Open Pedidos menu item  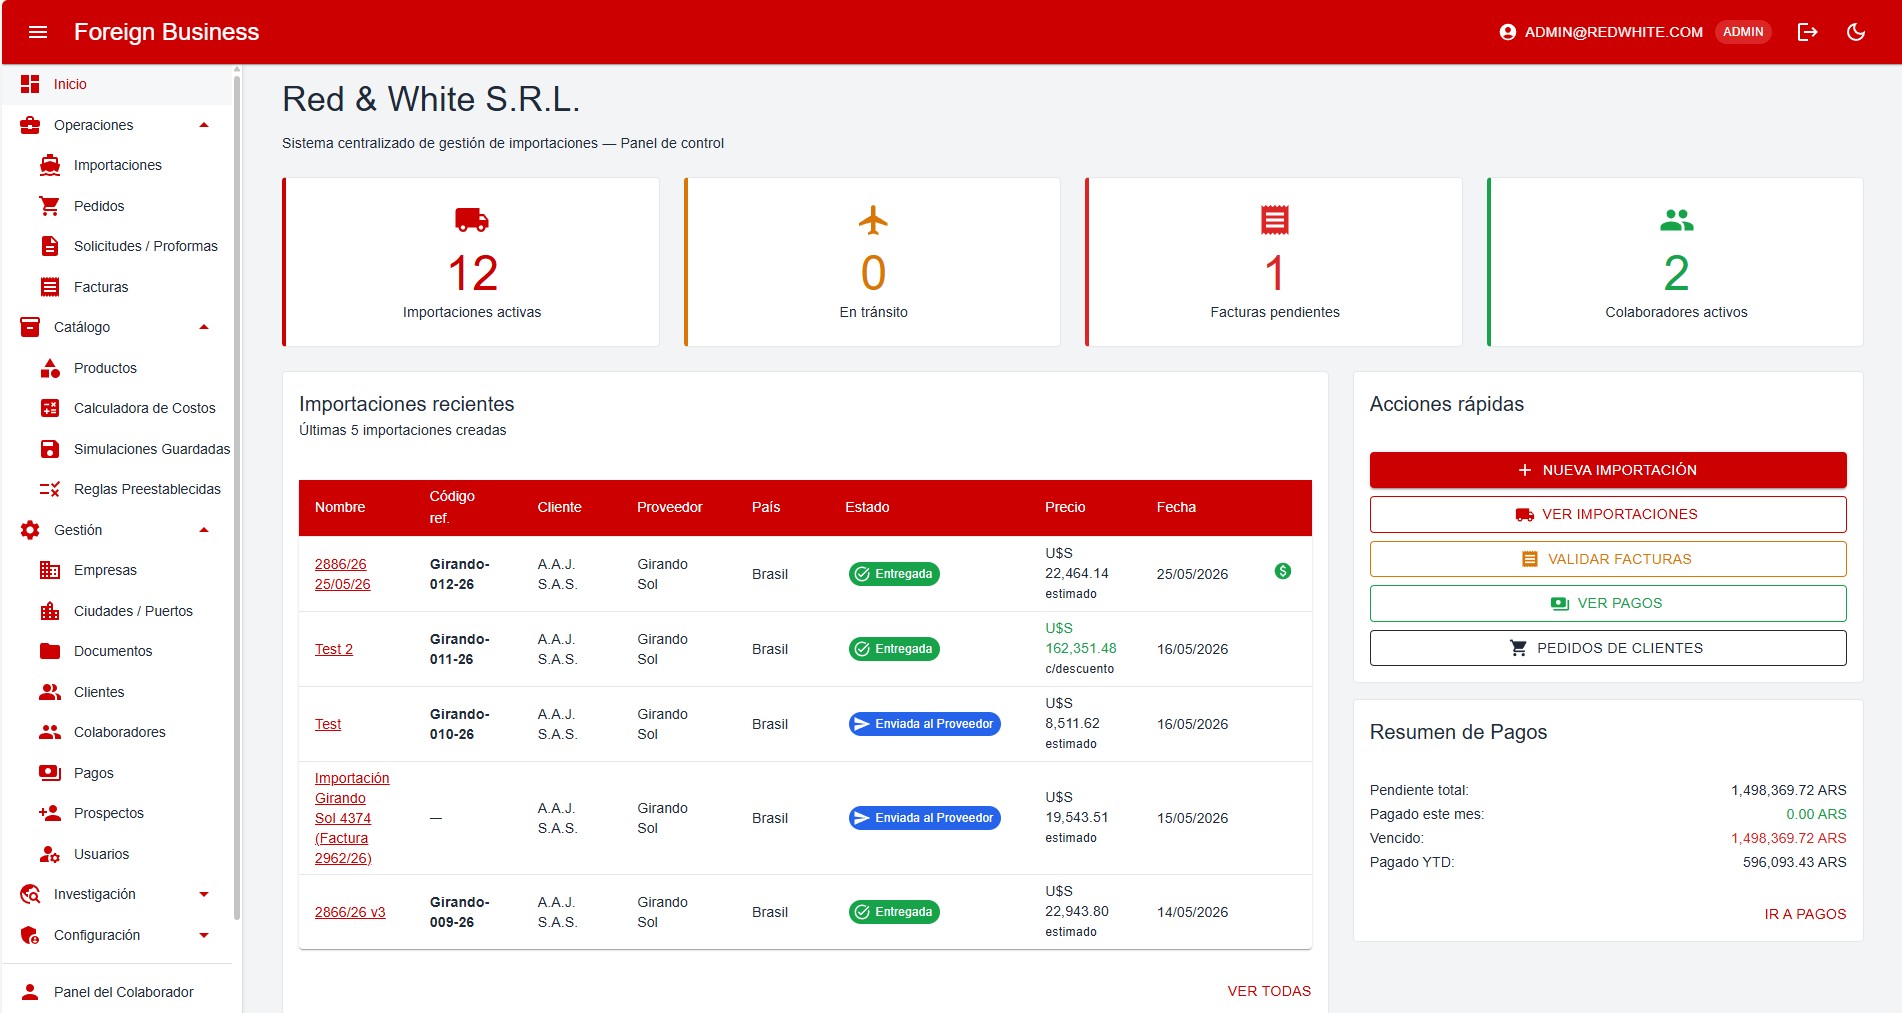(x=118, y=206)
